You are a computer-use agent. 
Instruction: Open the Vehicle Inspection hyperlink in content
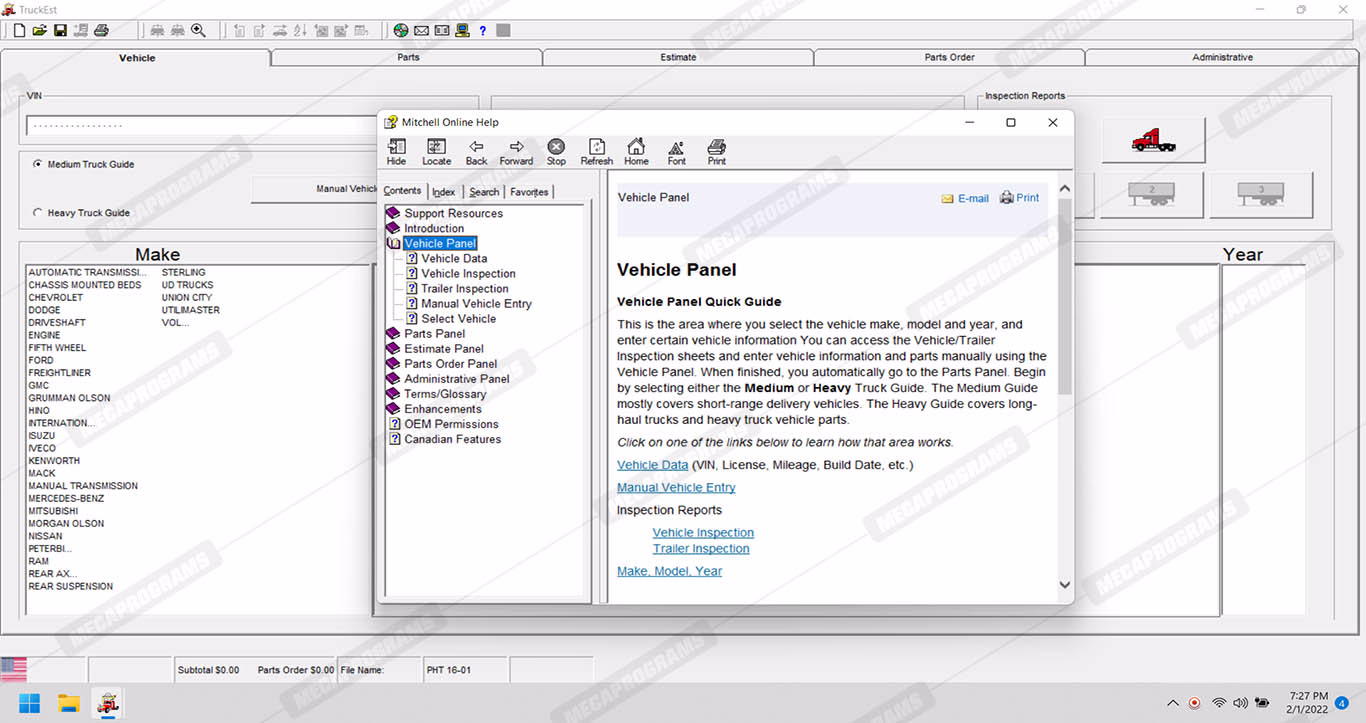point(703,532)
